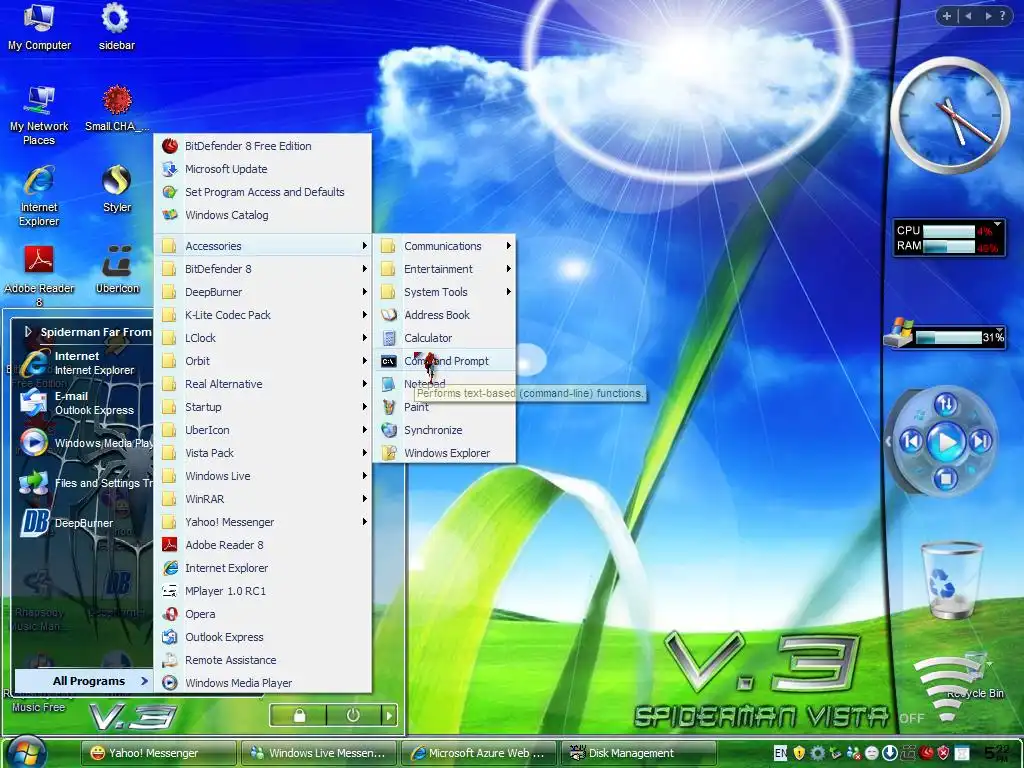Screen dimensions: 1024x768
Task: Click the blue download arrow tray icon
Action: [889, 753]
